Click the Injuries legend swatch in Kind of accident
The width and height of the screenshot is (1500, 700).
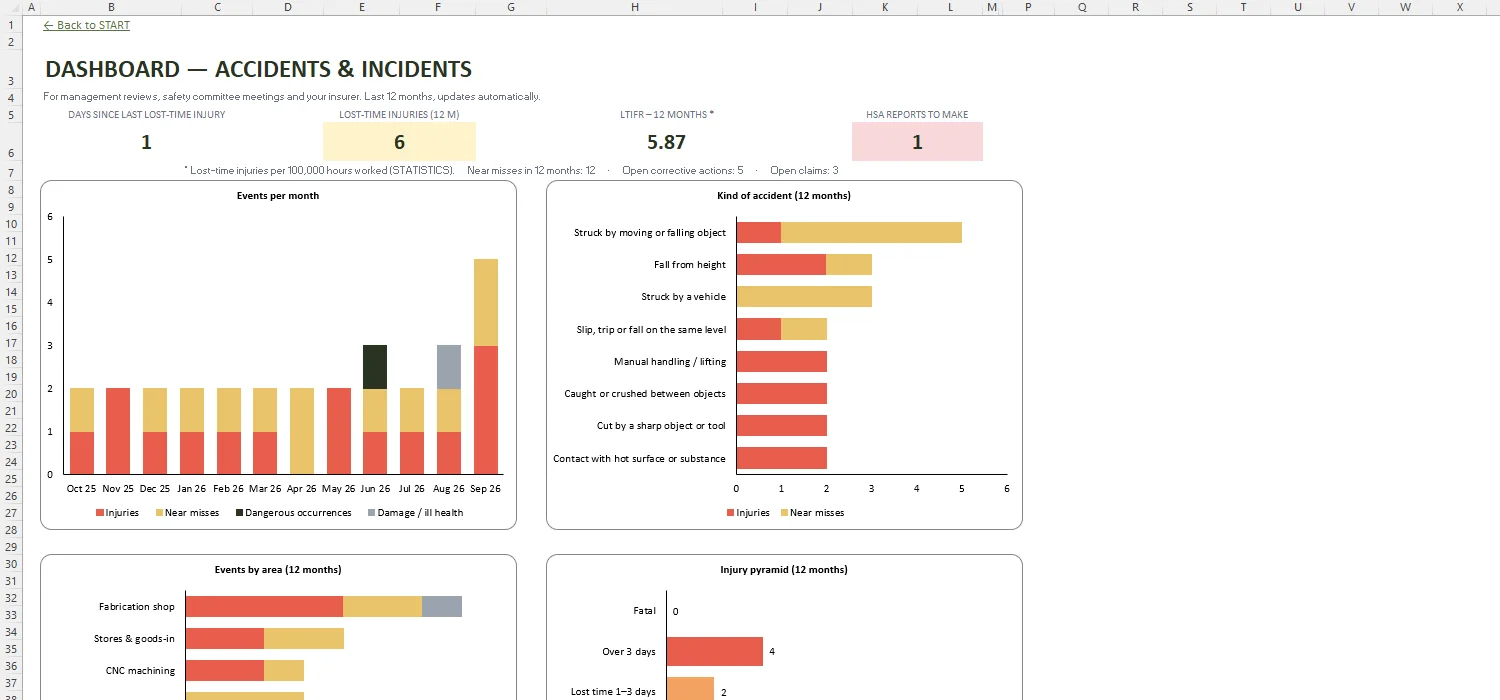731,513
